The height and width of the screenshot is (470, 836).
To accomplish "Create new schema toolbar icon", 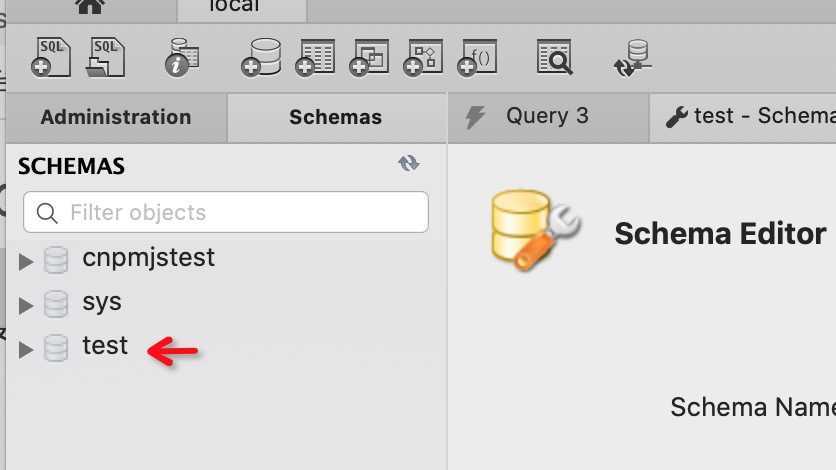I will coord(261,58).
